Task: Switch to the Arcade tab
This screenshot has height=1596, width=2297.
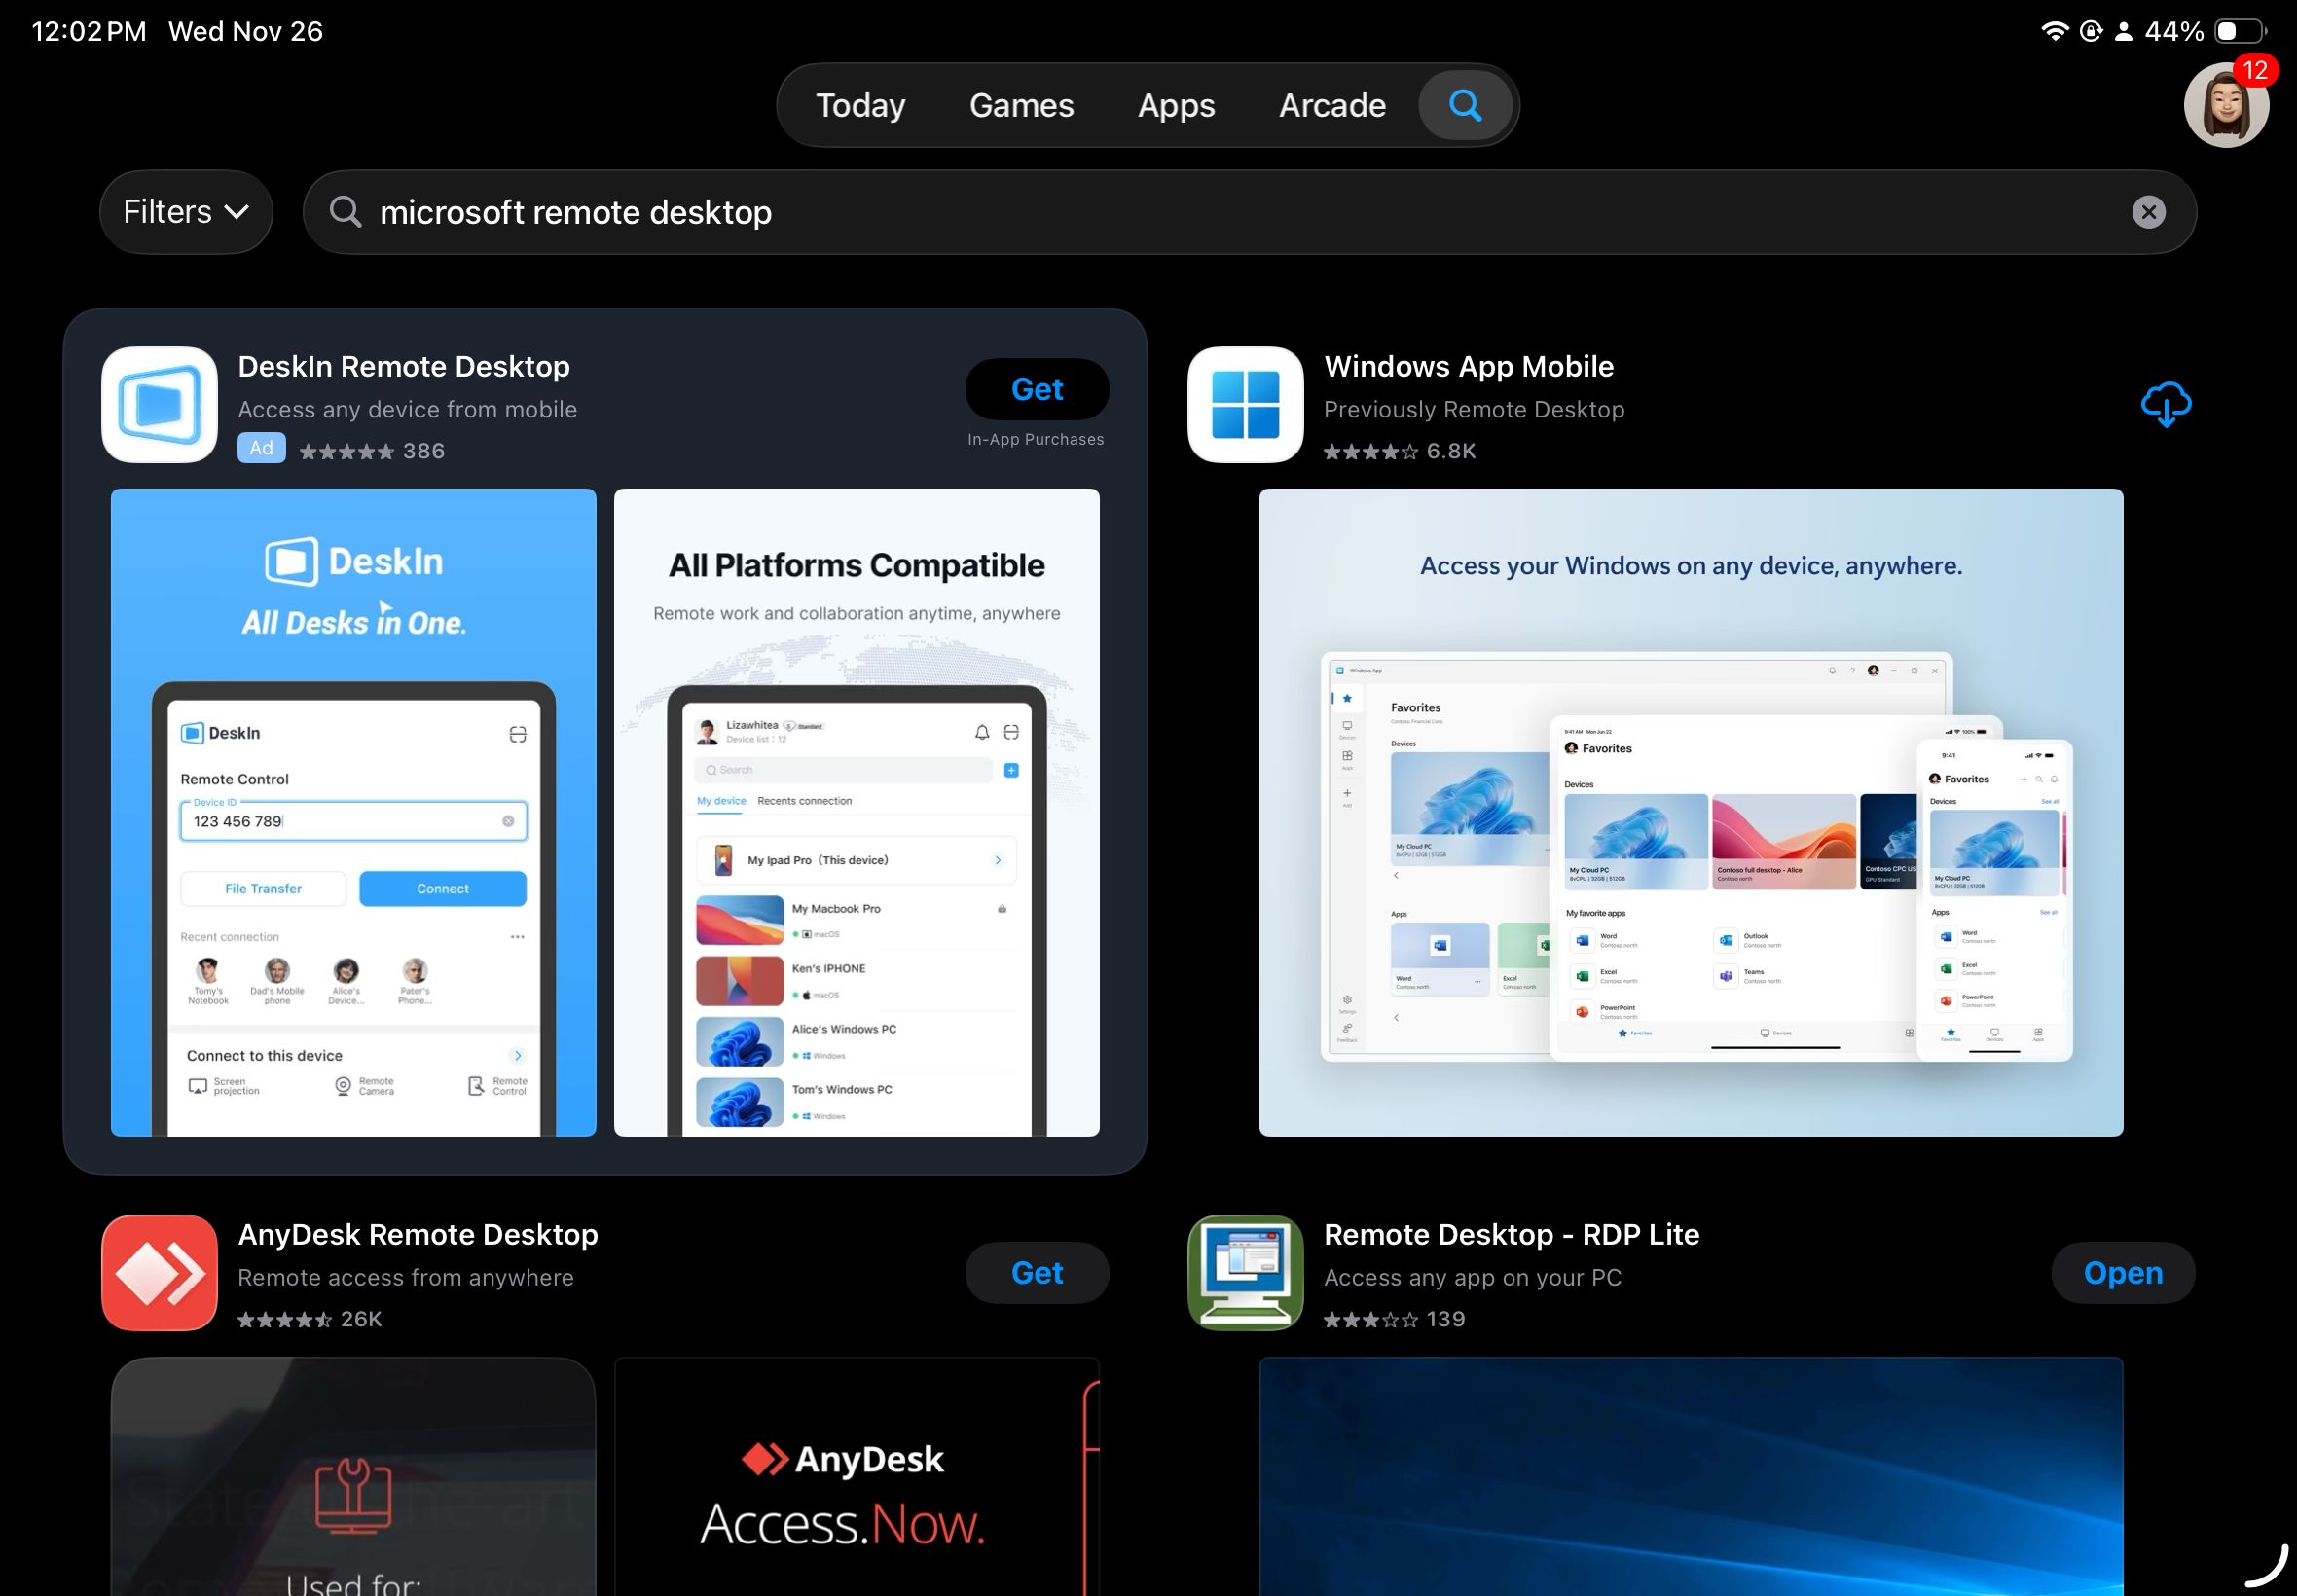Action: pyautogui.click(x=1331, y=104)
